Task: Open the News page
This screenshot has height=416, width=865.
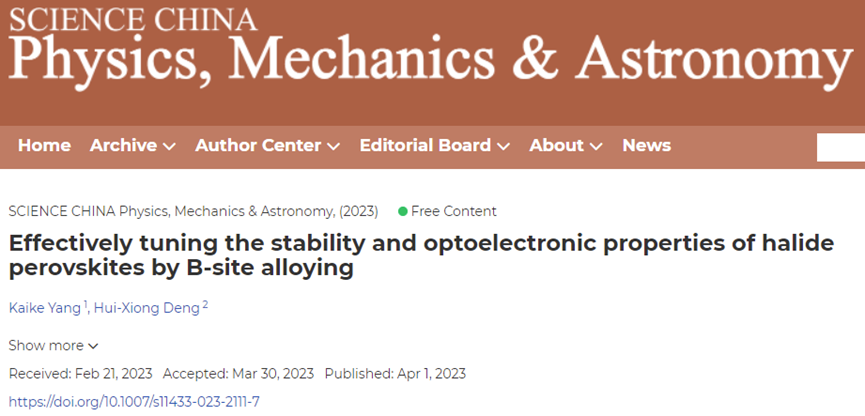Action: click(x=646, y=146)
